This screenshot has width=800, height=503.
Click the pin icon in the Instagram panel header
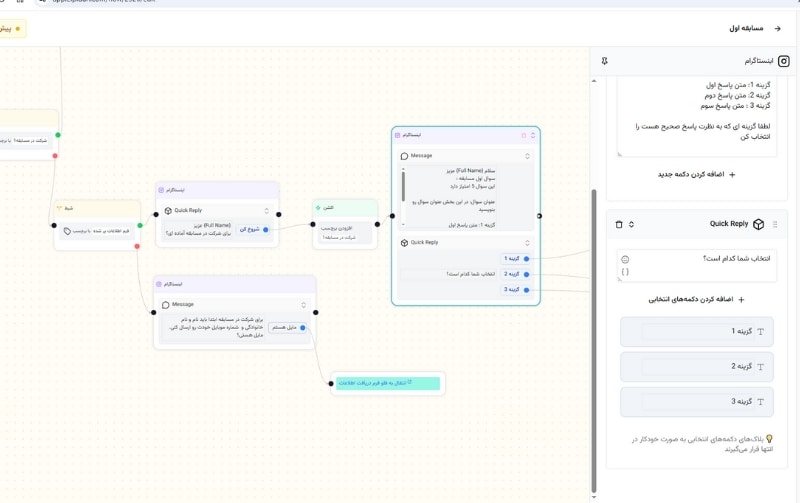point(604,61)
